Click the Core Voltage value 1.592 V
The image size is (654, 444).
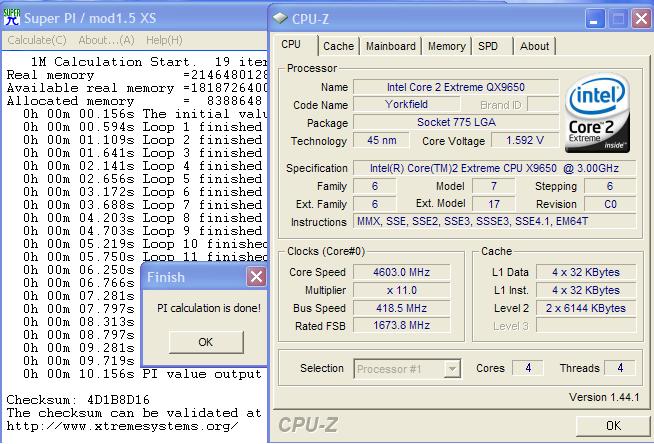tap(525, 140)
